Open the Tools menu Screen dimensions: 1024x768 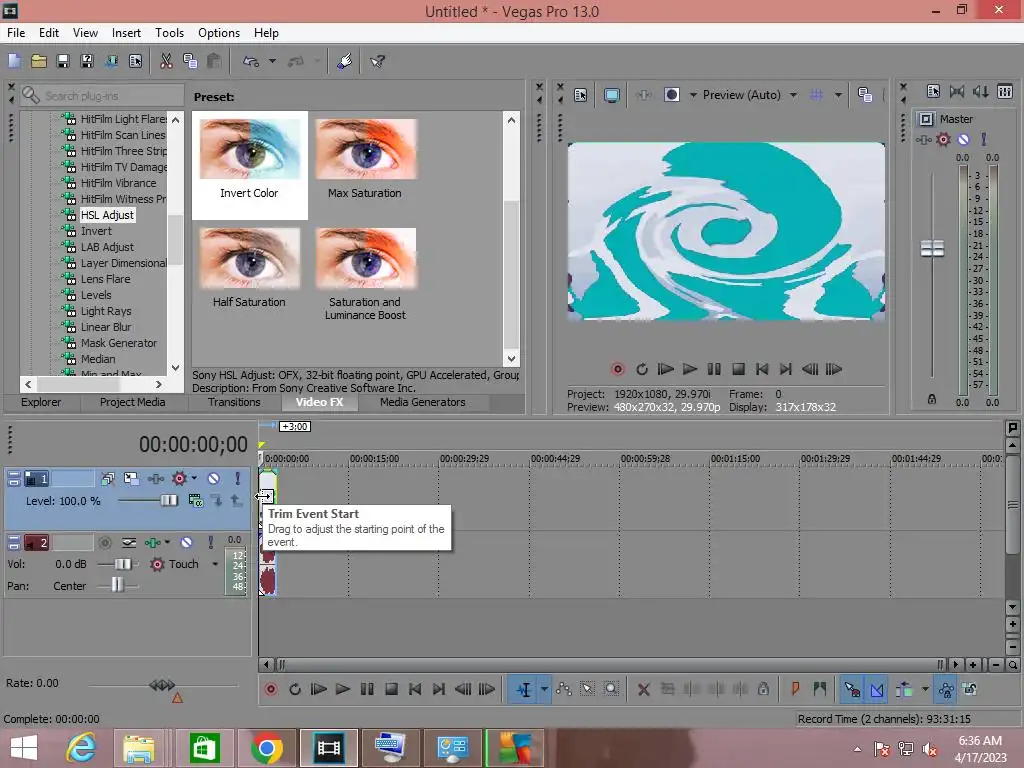[x=169, y=33]
